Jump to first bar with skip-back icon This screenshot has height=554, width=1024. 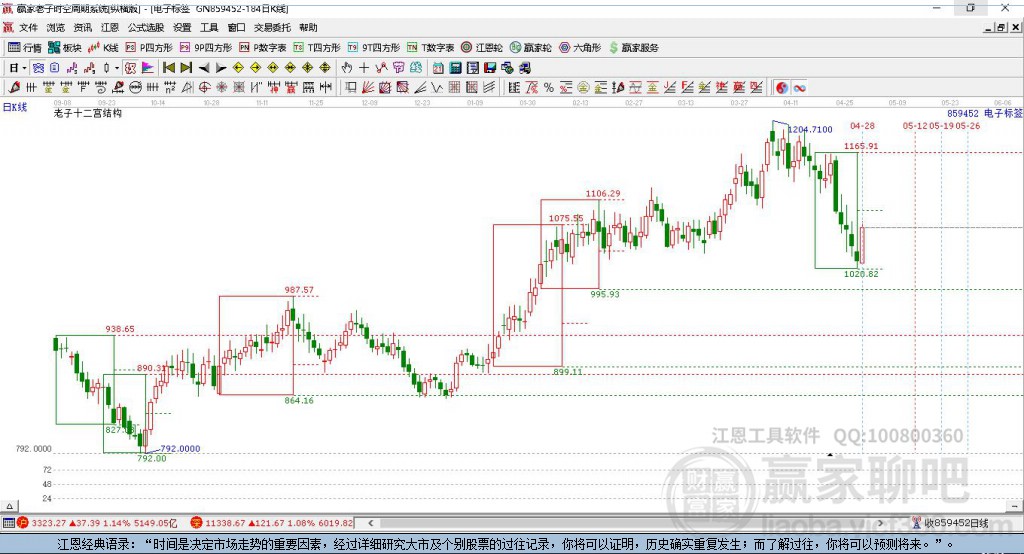(168, 68)
